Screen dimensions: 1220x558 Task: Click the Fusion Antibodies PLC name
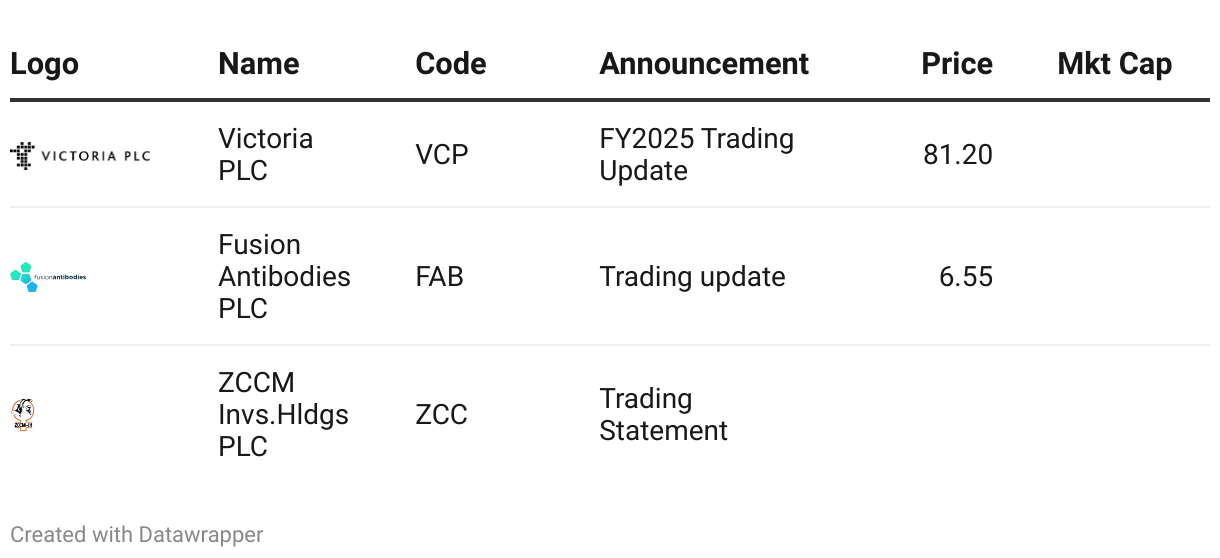coord(284,276)
